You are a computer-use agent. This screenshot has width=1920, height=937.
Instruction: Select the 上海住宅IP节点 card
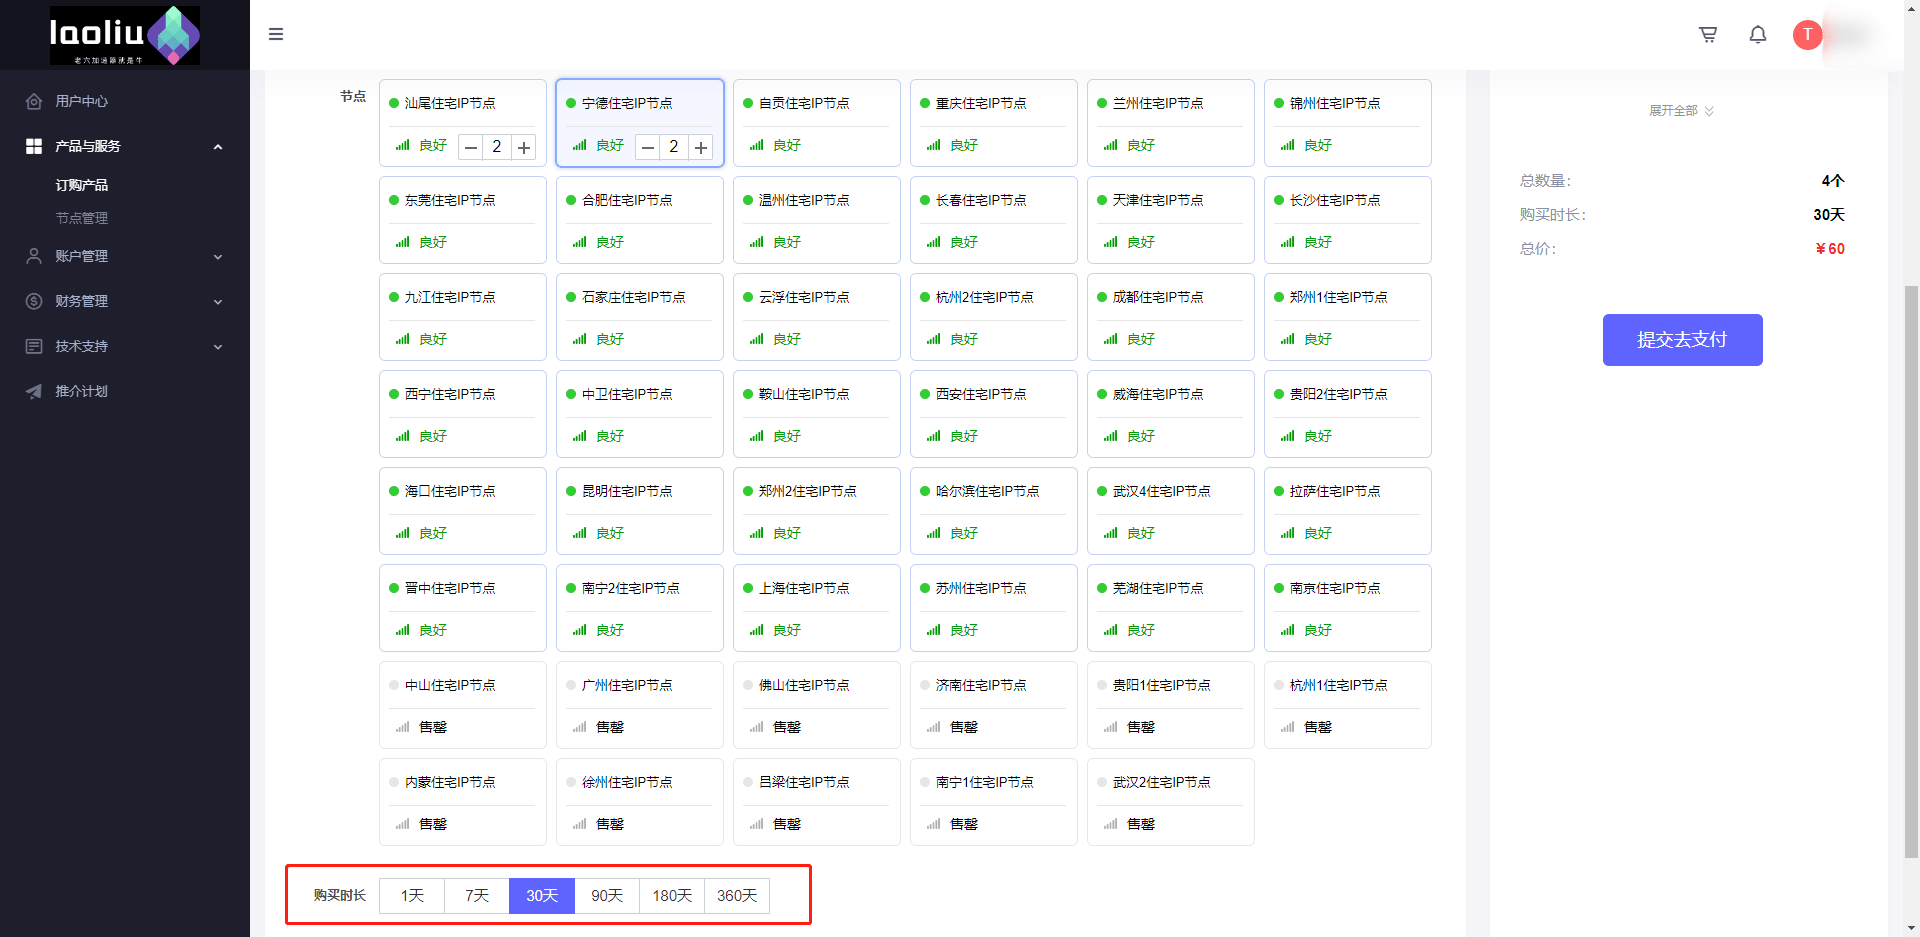pos(817,608)
